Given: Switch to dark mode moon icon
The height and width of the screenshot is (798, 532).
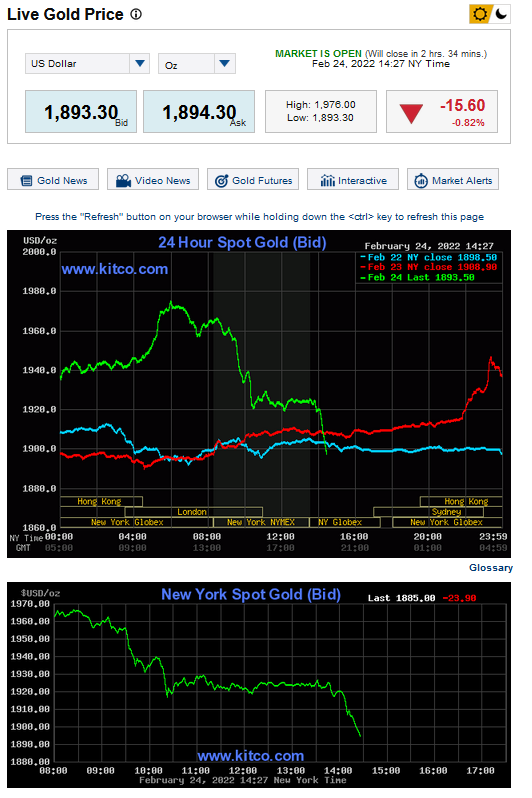Looking at the screenshot, I should tap(501, 14).
